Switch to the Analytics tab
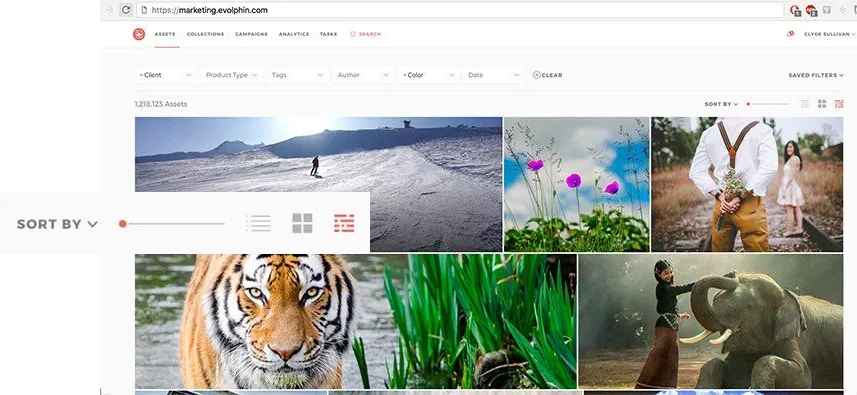 coord(294,34)
